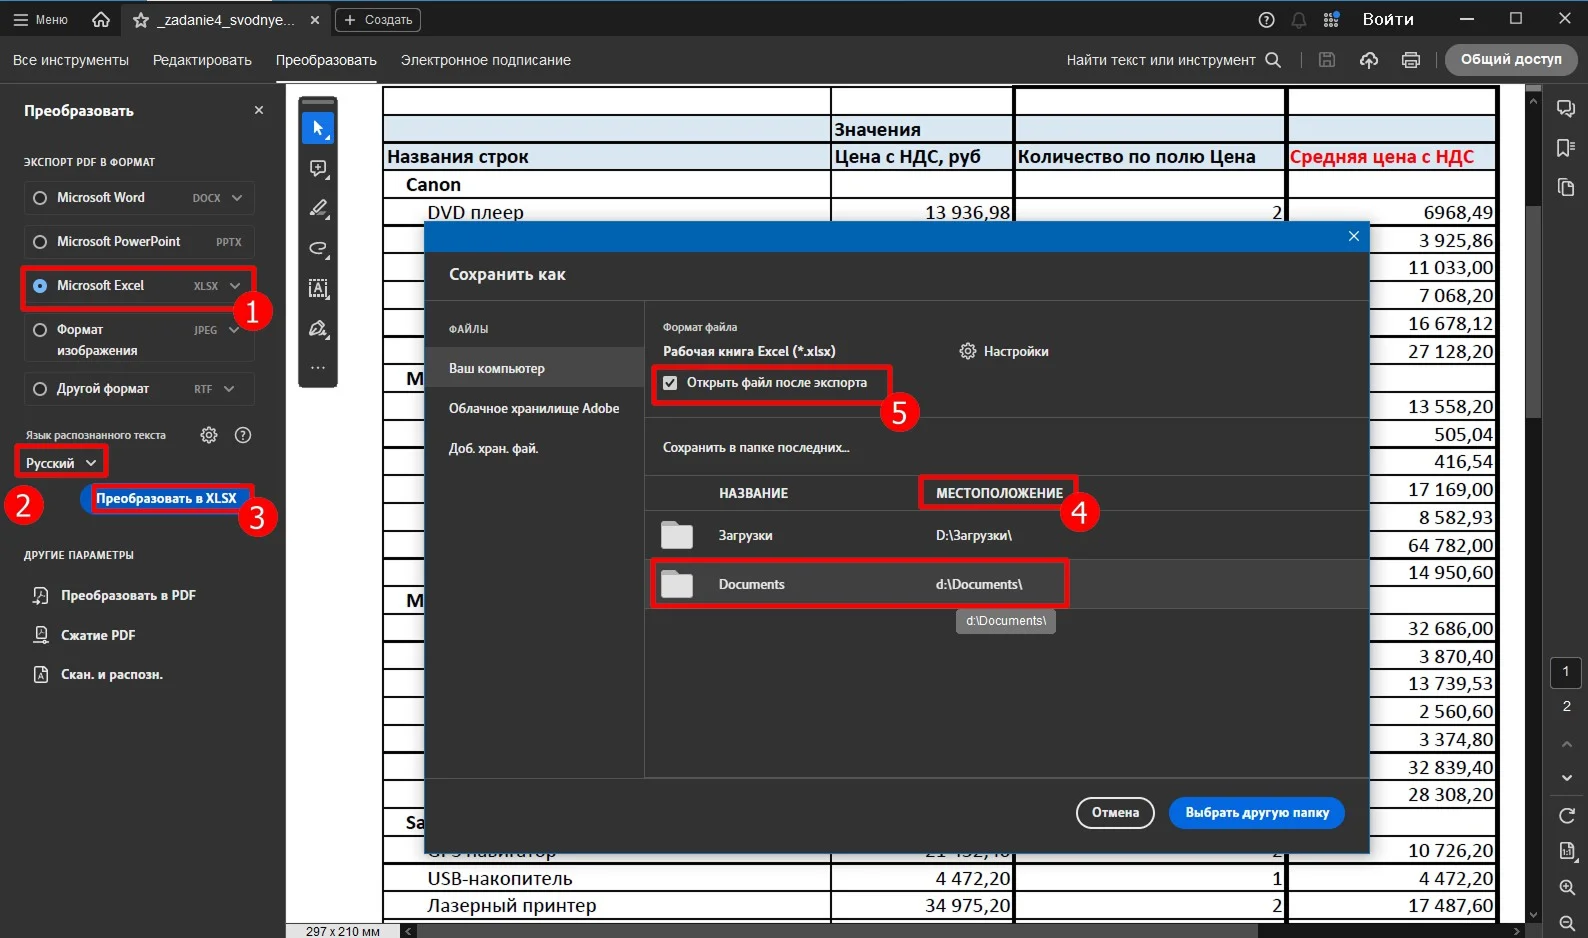1588x938 pixels.
Task: Uncheck open file after export checkbox
Action: 670,383
